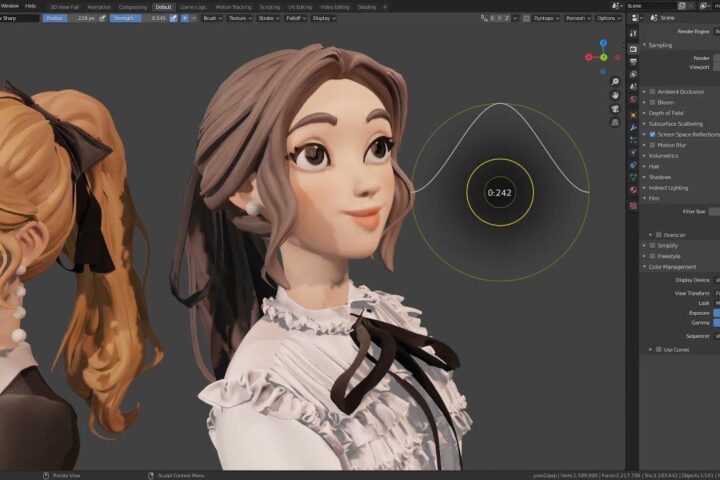Viewport: 720px width, 480px height.
Task: Open the Tool properties tab
Action: [x=633, y=34]
